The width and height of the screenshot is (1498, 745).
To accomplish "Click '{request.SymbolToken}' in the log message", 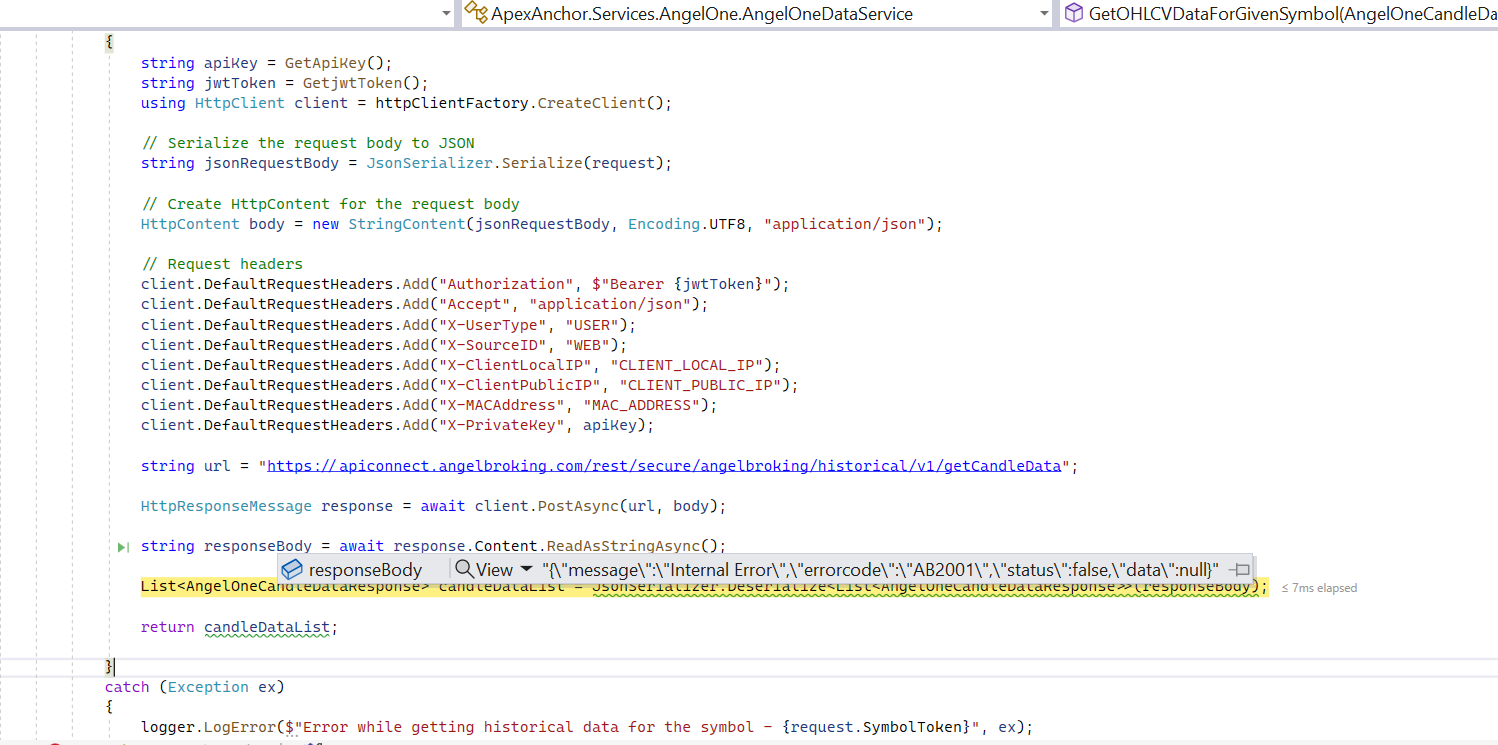I will [876, 727].
